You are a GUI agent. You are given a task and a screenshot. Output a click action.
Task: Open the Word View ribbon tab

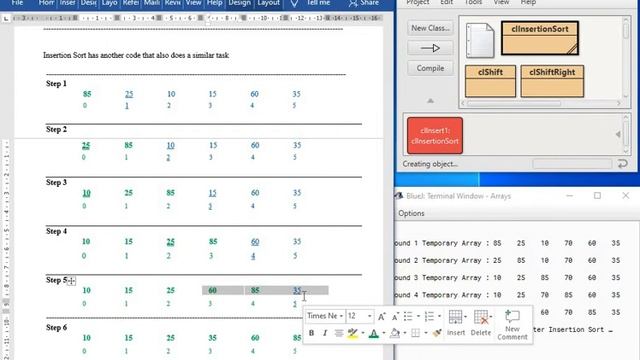pos(193,3)
